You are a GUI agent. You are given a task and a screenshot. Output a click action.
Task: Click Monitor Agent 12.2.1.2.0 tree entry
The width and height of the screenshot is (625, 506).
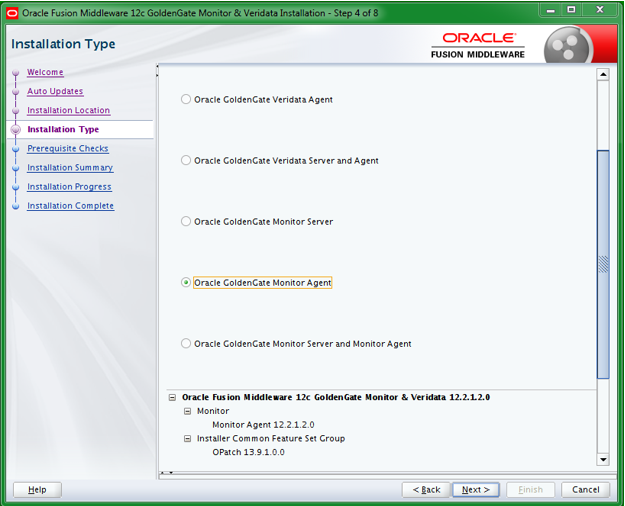[263, 425]
